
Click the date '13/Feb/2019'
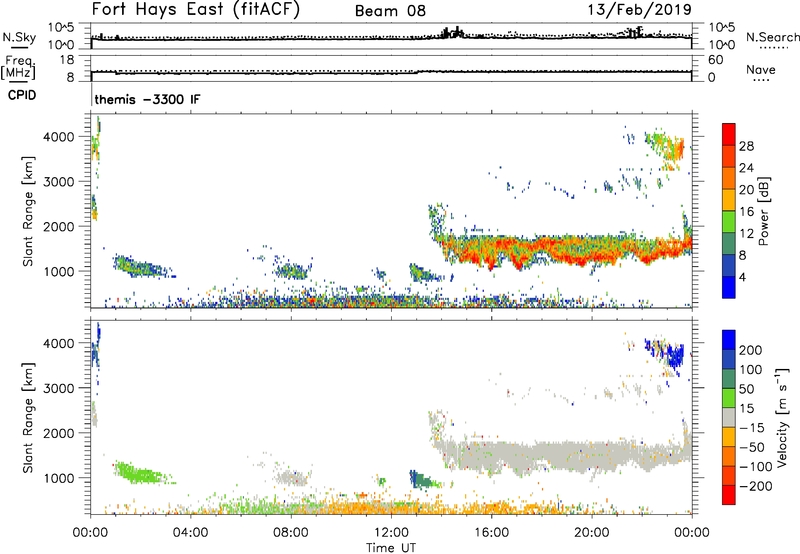click(640, 9)
